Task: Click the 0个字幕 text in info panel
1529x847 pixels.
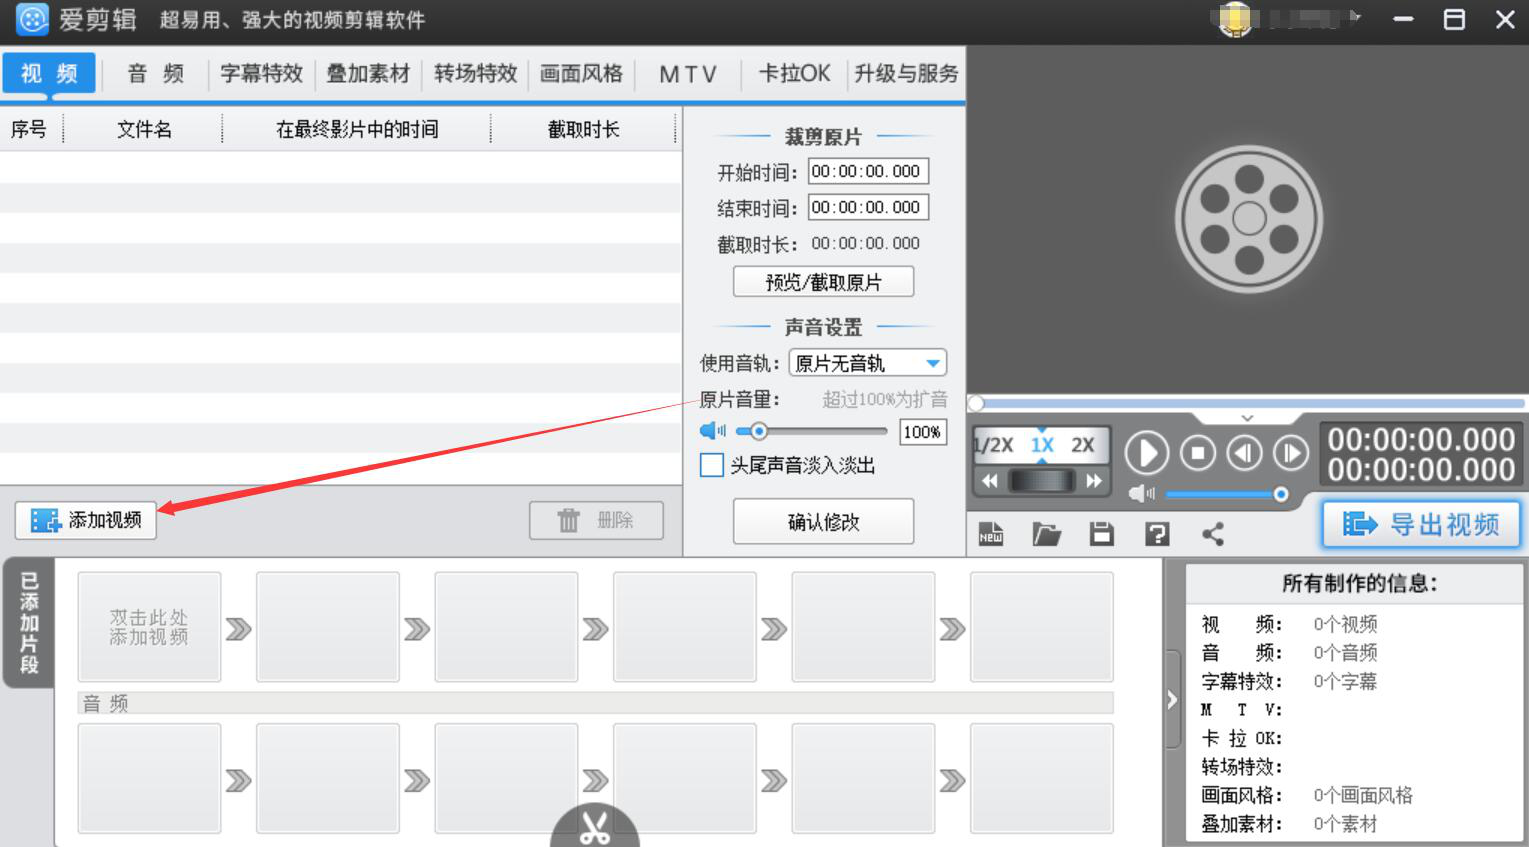Action: coord(1345,681)
